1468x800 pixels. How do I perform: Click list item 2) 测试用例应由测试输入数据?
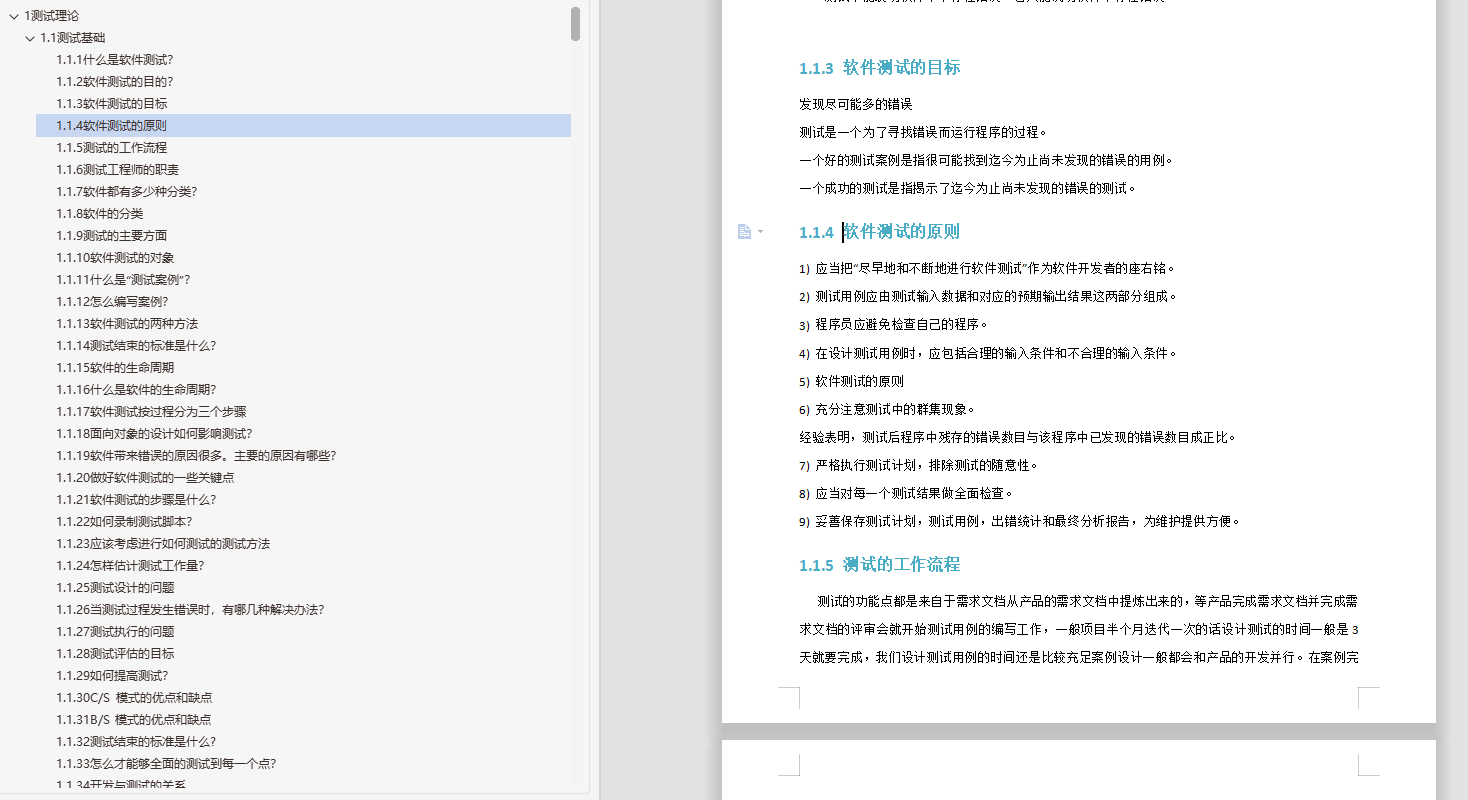click(x=989, y=296)
